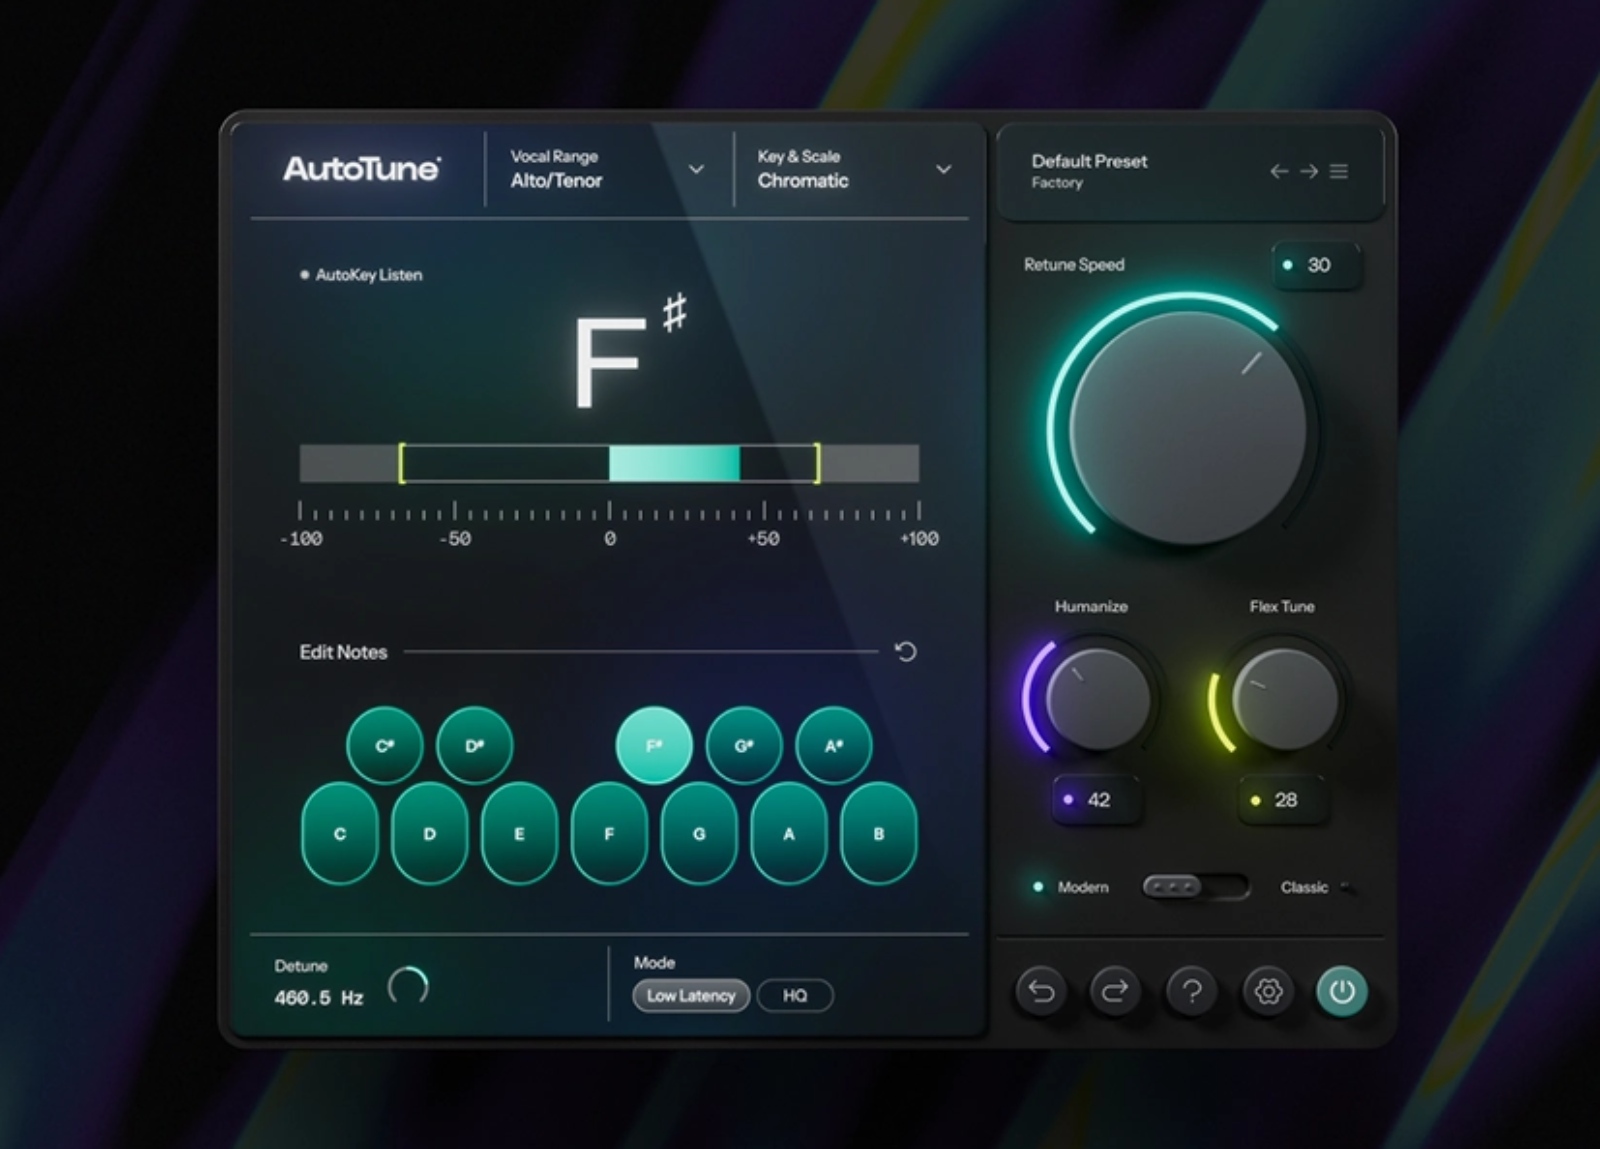This screenshot has height=1149, width=1600.
Task: Switch to HQ mode
Action: pyautogui.click(x=795, y=995)
